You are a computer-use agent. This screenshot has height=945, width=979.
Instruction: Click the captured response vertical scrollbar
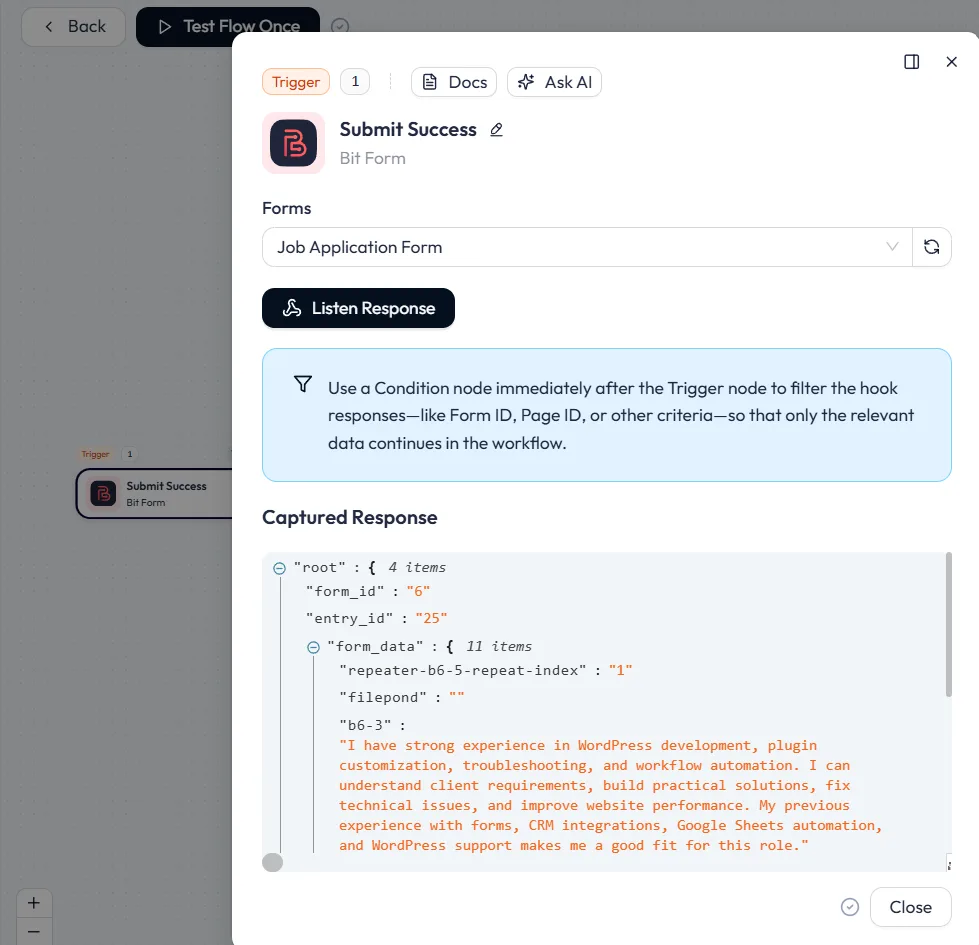[948, 624]
